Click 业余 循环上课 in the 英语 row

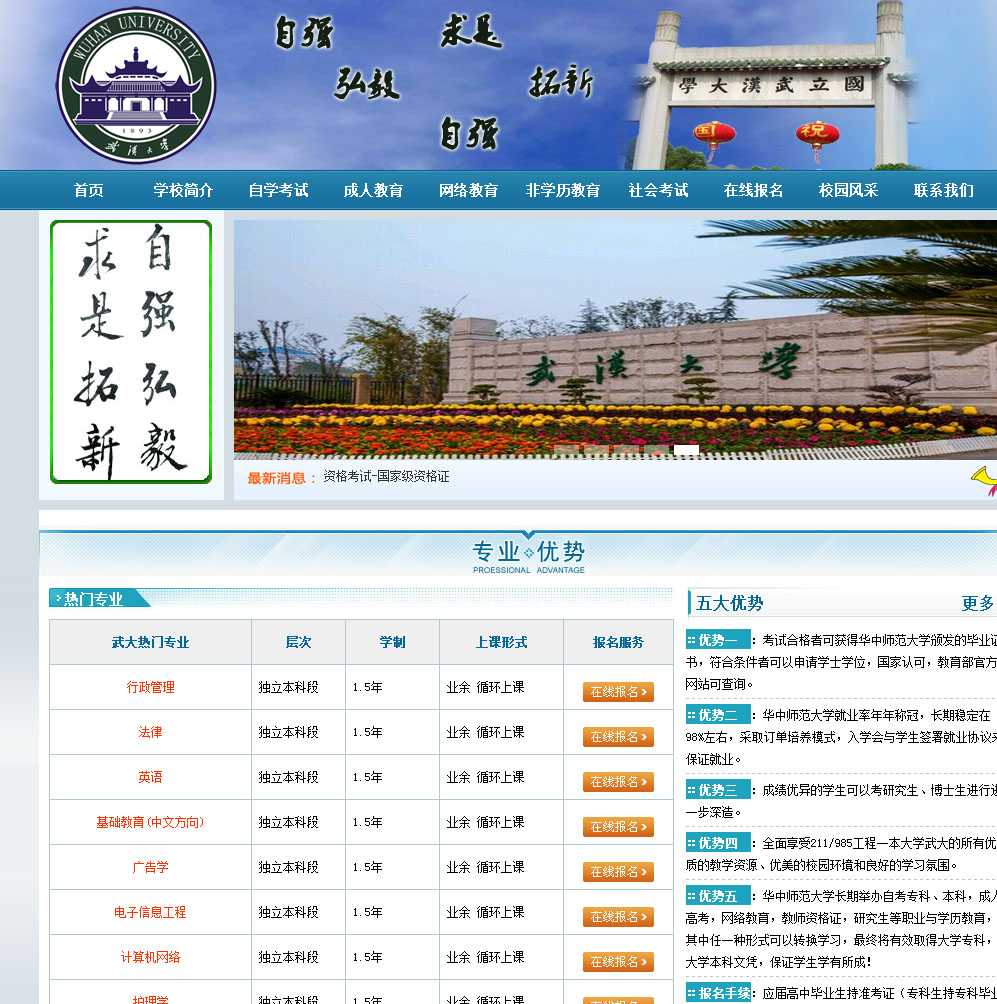click(x=485, y=777)
